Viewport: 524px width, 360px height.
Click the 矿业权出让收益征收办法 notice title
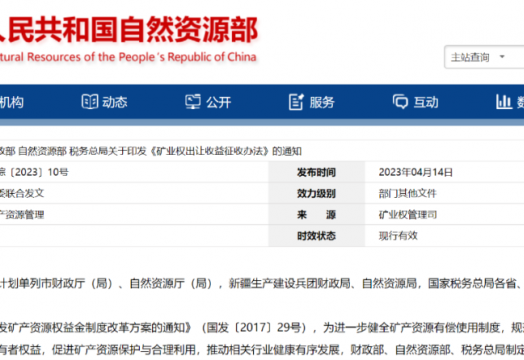151,151
